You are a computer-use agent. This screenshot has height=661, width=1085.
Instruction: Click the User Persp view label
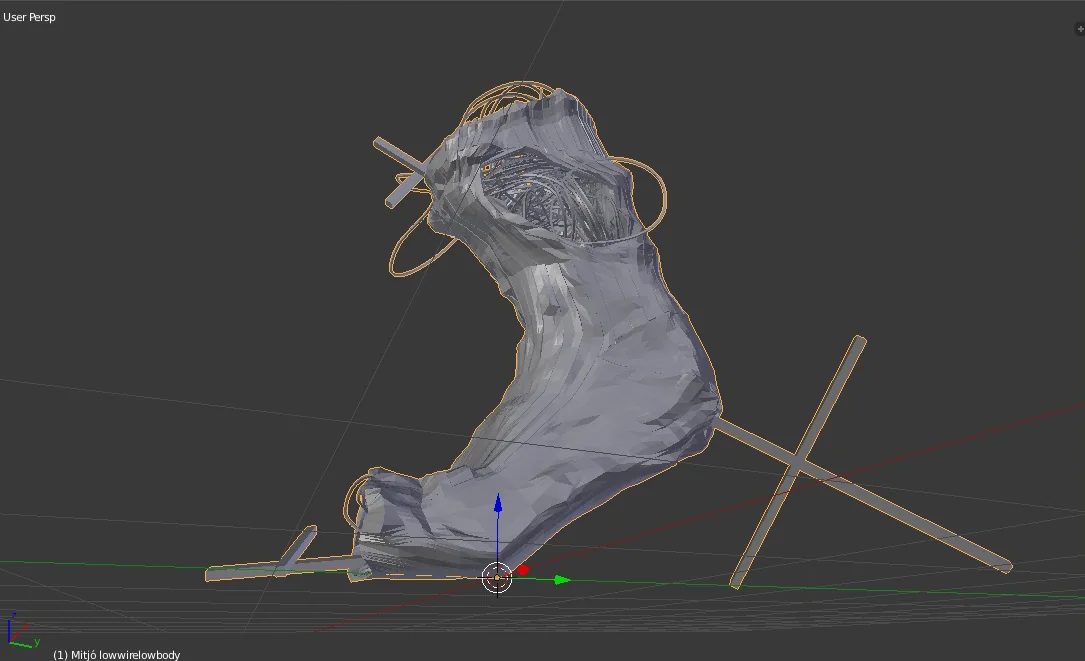tap(29, 17)
